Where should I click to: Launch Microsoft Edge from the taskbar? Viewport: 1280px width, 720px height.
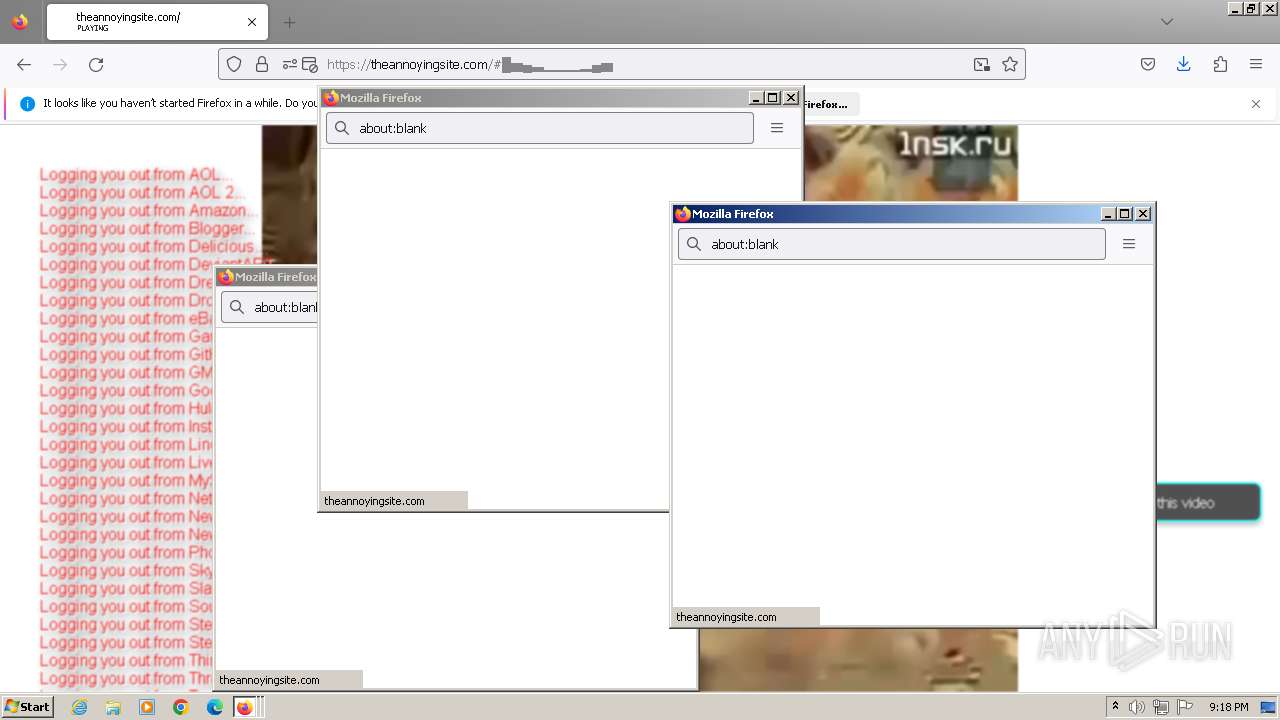tap(215, 707)
